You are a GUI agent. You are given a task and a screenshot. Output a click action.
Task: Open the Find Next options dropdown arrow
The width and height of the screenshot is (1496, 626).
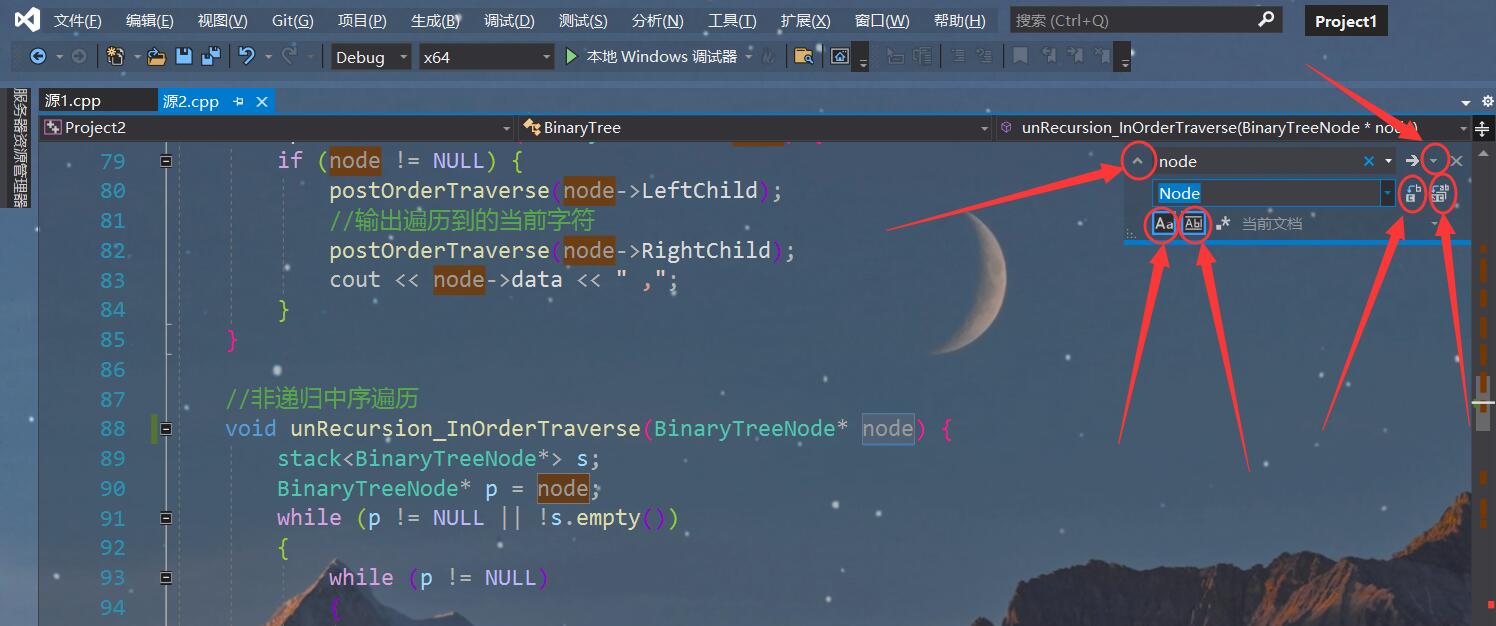tap(1434, 161)
